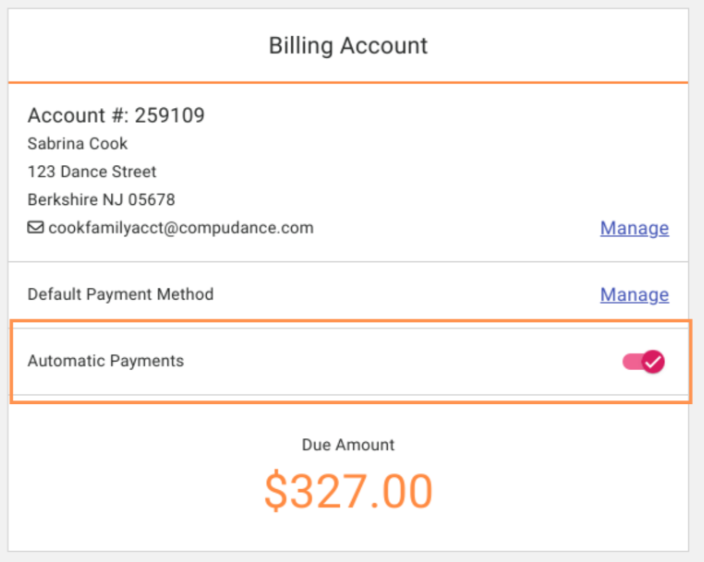This screenshot has width=704, height=562.
Task: Open Manage link next to email address
Action: click(x=634, y=228)
